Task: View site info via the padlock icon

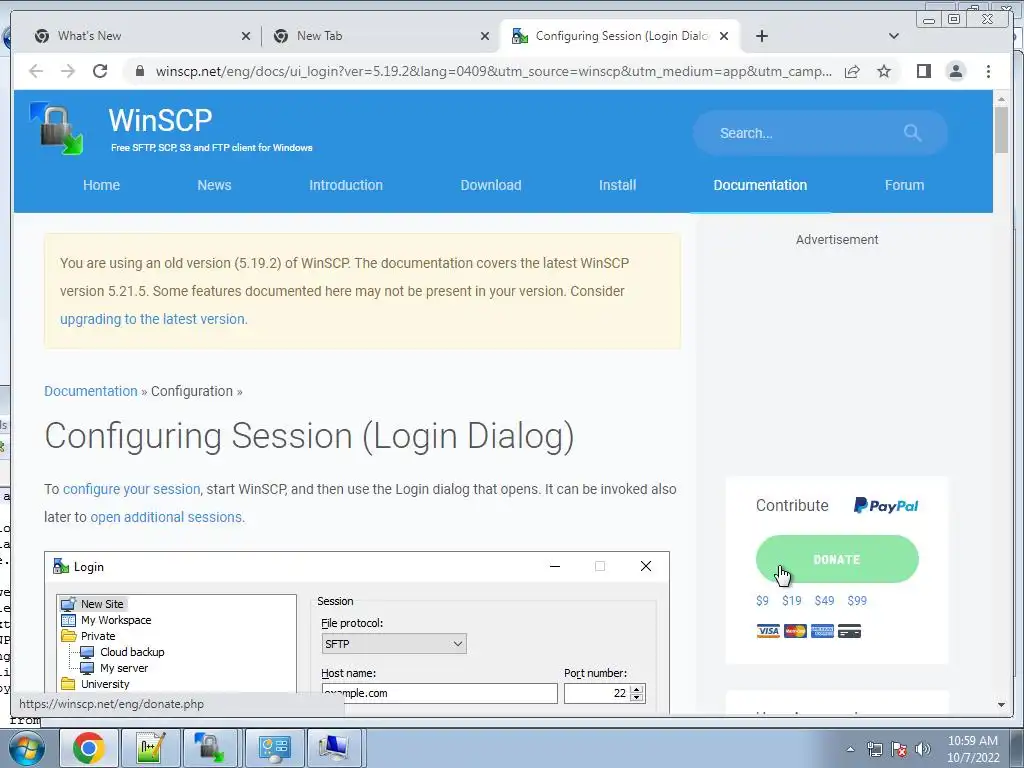Action: click(x=139, y=71)
